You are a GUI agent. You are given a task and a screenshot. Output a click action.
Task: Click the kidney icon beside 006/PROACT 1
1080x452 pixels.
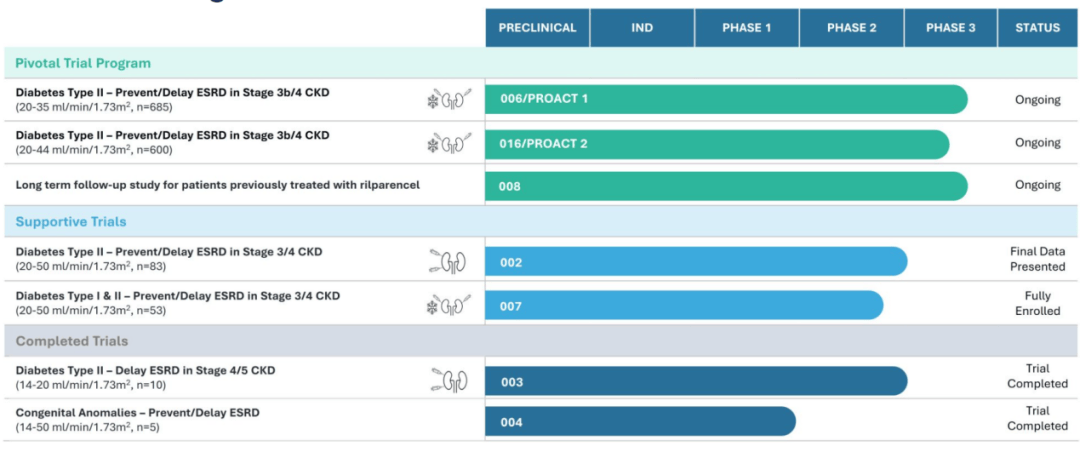coord(449,101)
